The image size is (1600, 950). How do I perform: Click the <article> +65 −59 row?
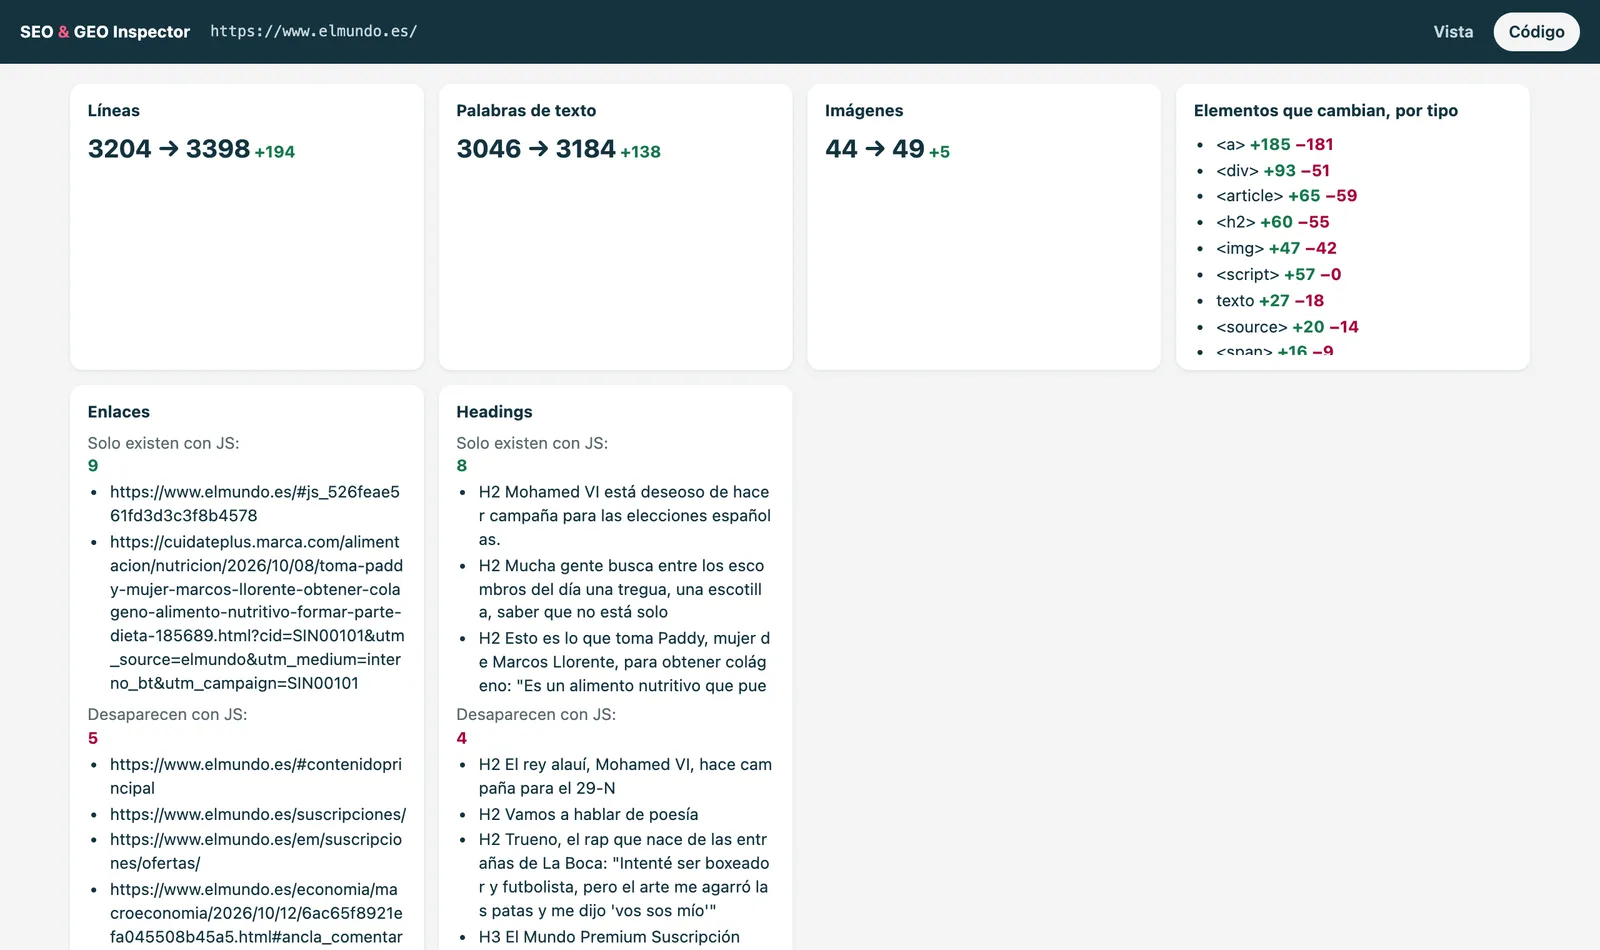[1287, 196]
